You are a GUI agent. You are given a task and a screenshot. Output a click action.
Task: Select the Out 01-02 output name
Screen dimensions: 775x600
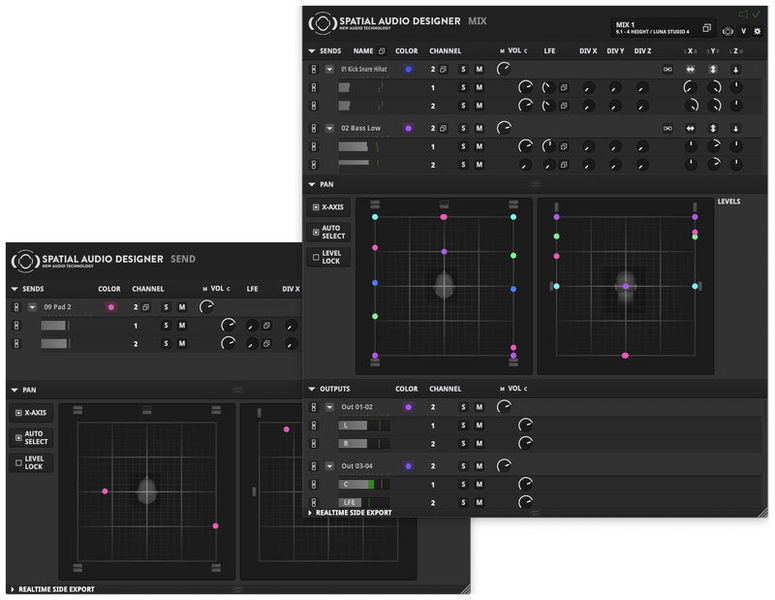(x=357, y=407)
